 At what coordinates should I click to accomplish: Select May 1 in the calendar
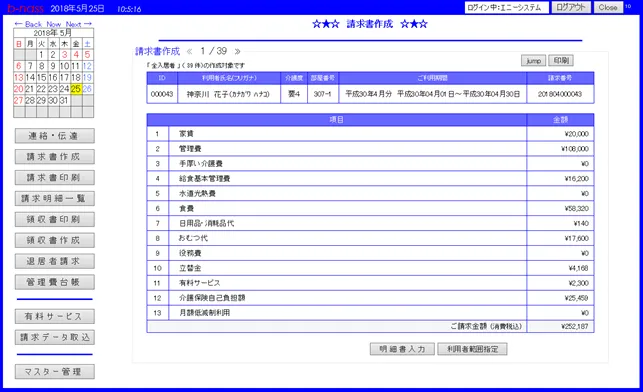(x=41, y=55)
